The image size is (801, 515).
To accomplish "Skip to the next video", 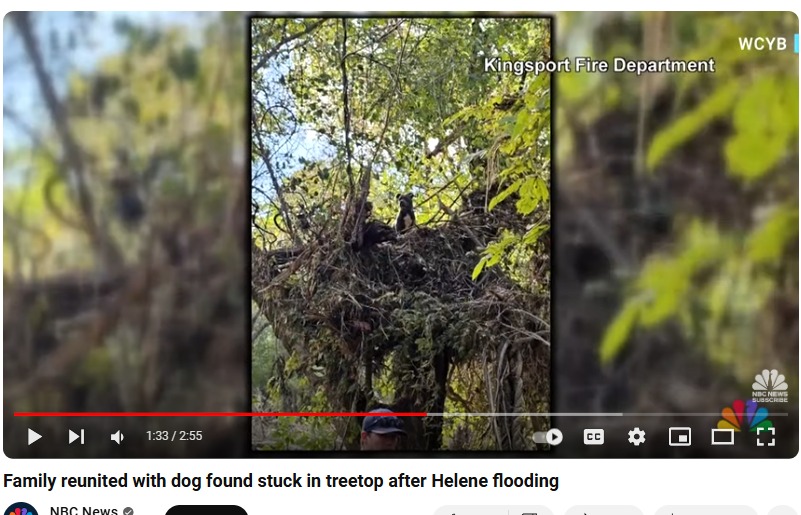I will pyautogui.click(x=77, y=437).
